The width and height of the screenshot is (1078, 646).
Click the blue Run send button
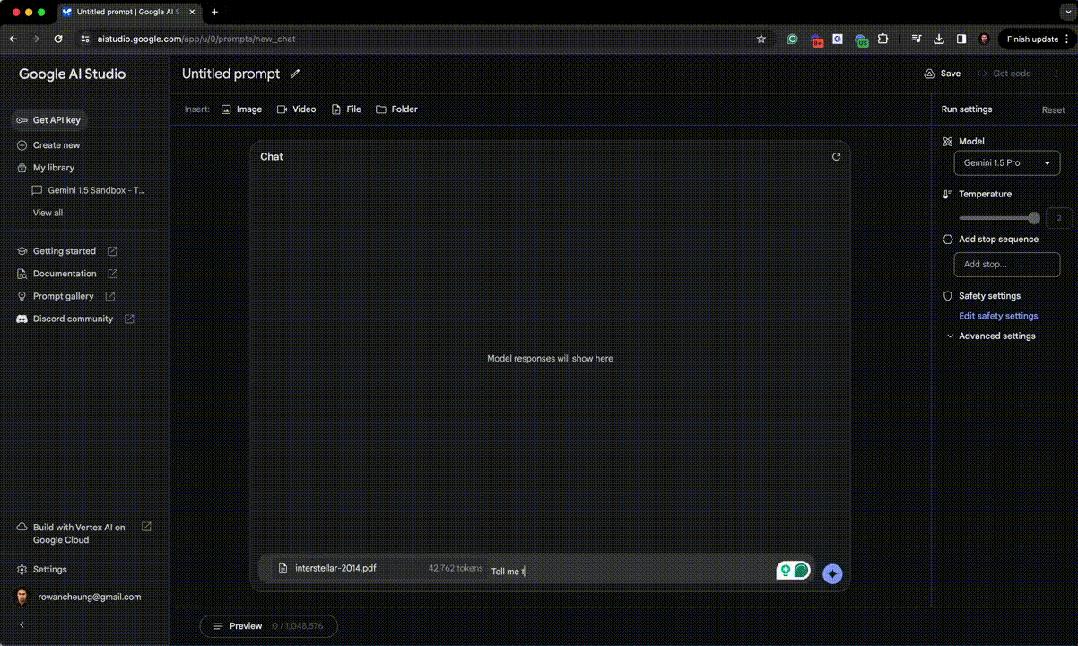pos(832,574)
